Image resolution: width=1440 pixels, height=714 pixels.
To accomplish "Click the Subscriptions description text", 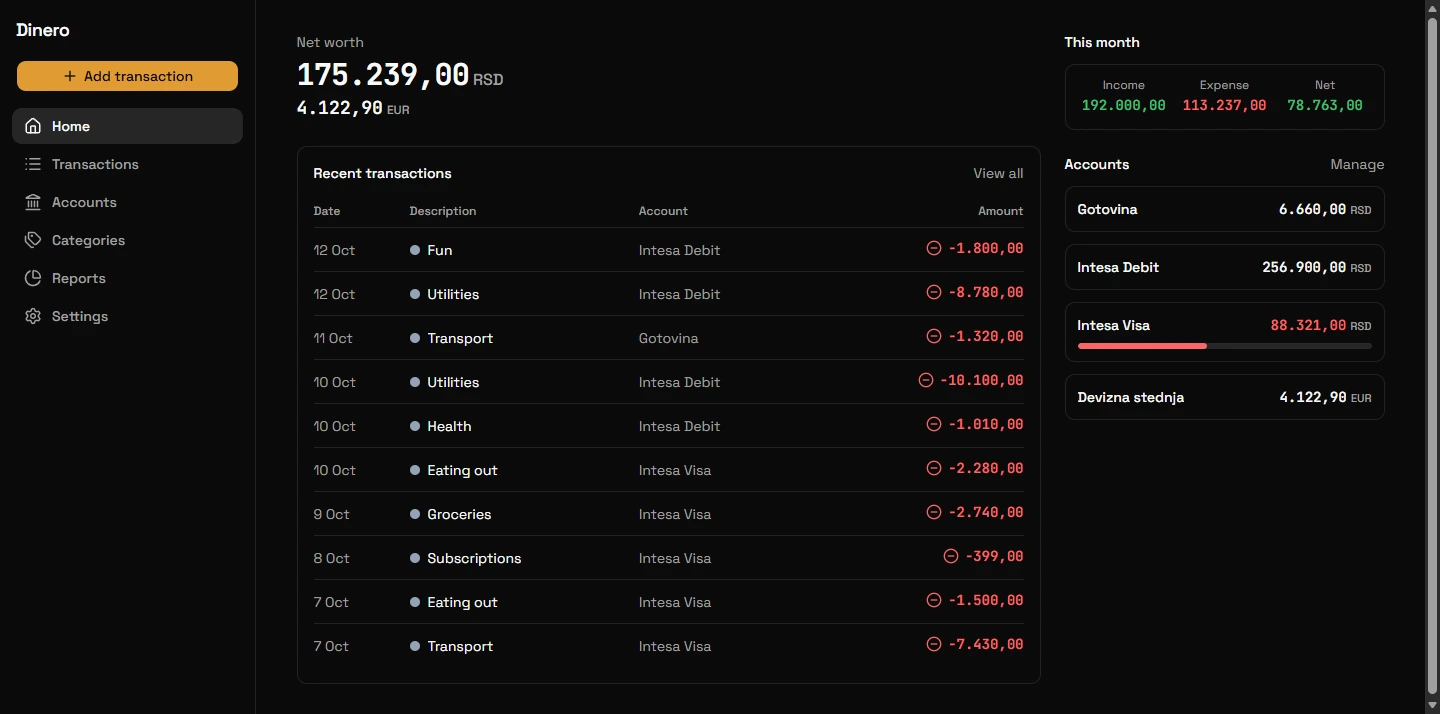I will (x=474, y=558).
